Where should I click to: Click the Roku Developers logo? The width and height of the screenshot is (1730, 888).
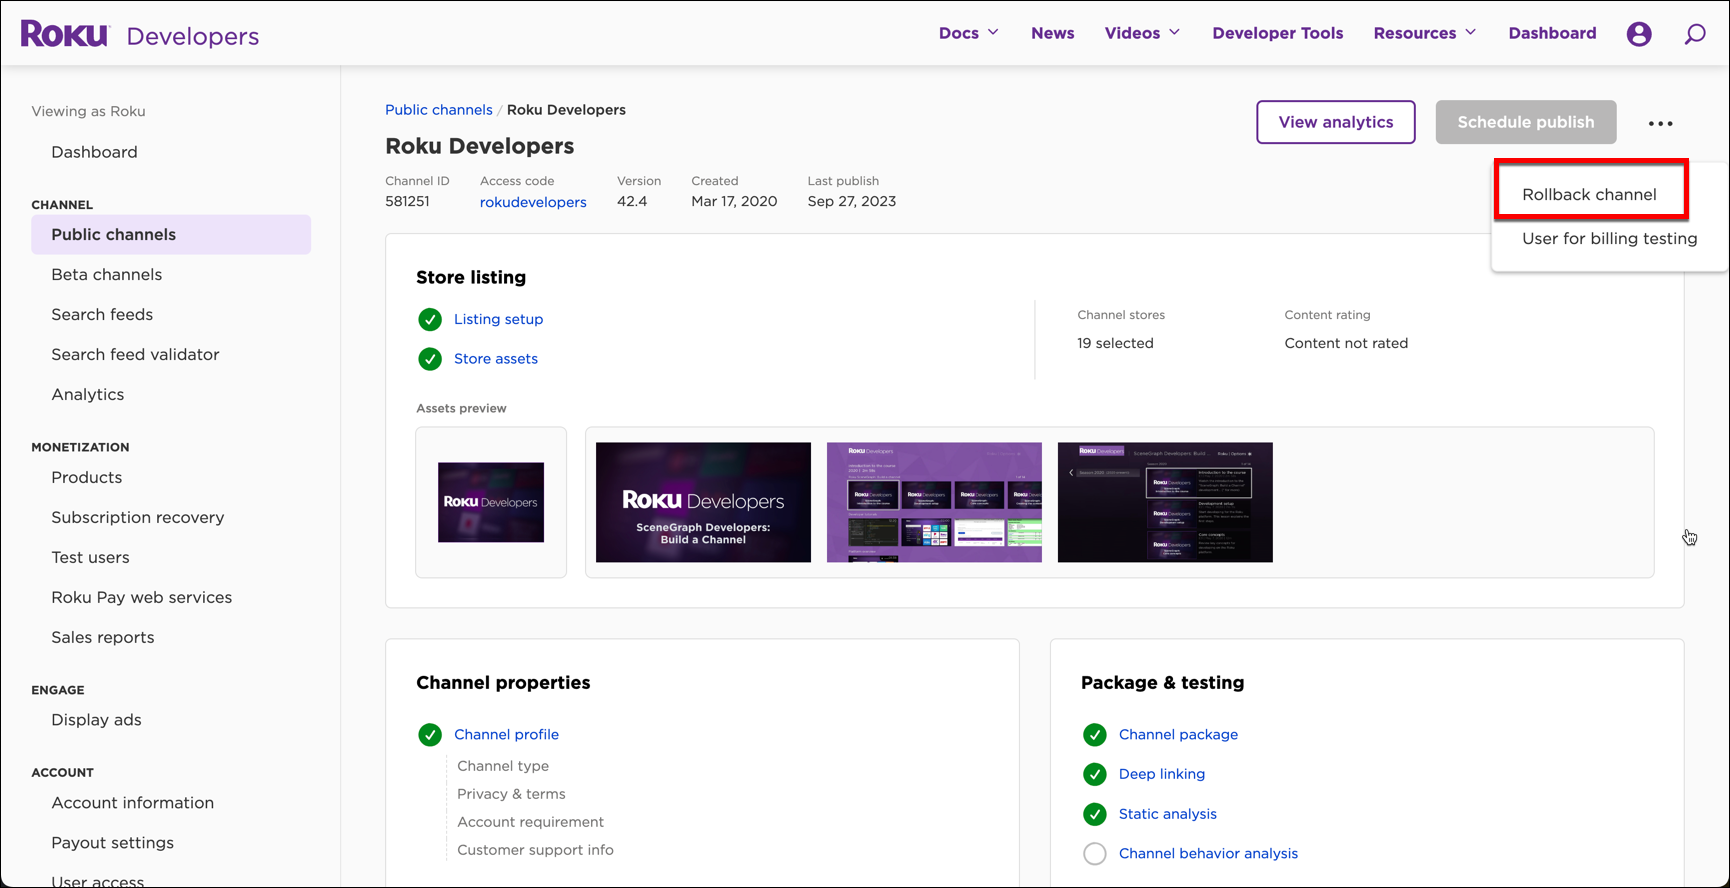(x=140, y=35)
